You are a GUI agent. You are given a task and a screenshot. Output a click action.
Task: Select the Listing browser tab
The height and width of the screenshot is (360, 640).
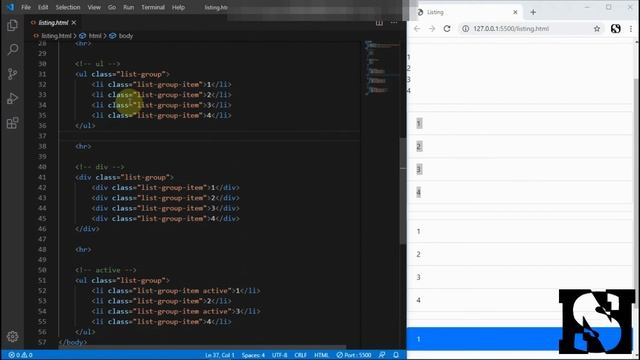[468, 12]
